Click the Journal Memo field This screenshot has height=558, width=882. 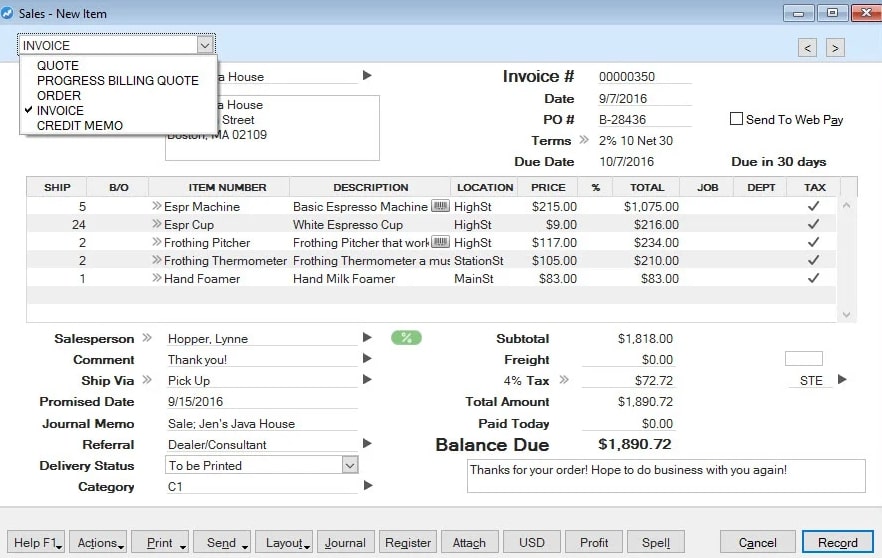[x=262, y=424]
